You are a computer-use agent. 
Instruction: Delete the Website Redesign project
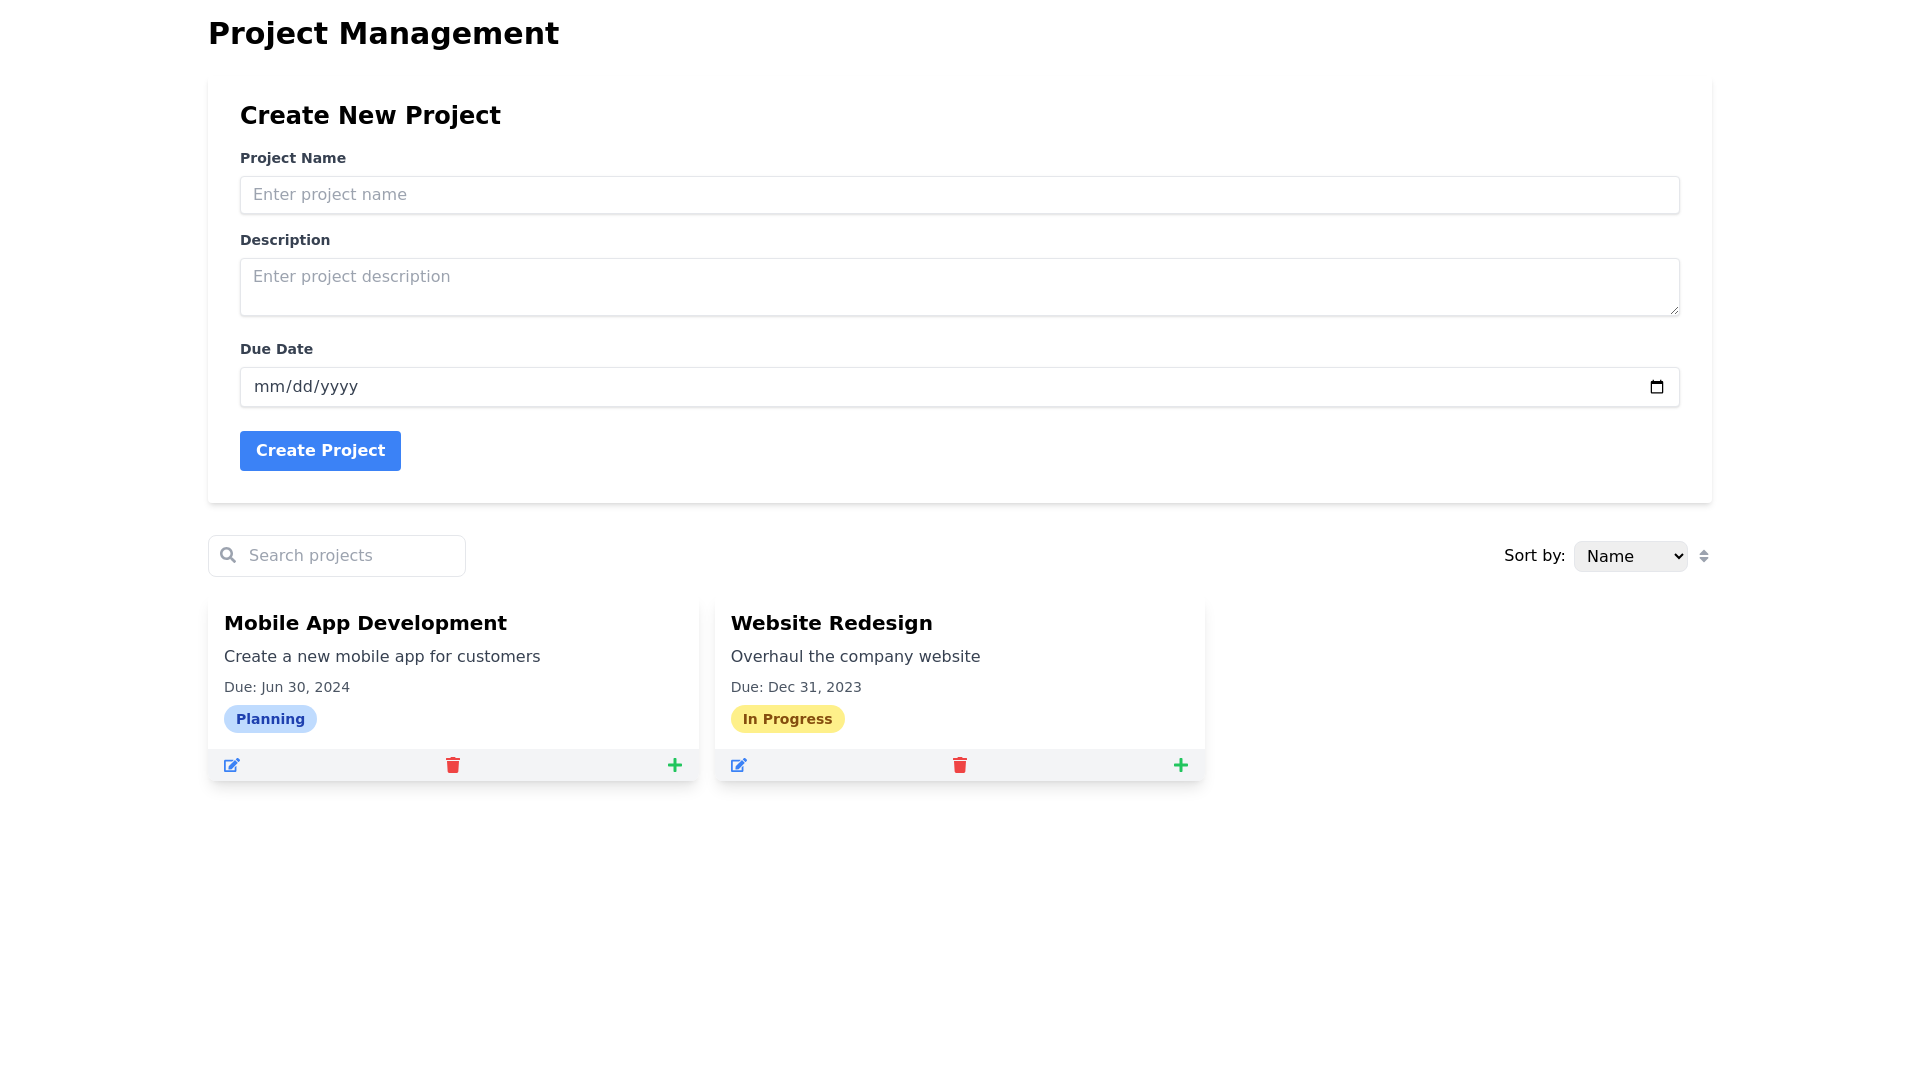[960, 765]
